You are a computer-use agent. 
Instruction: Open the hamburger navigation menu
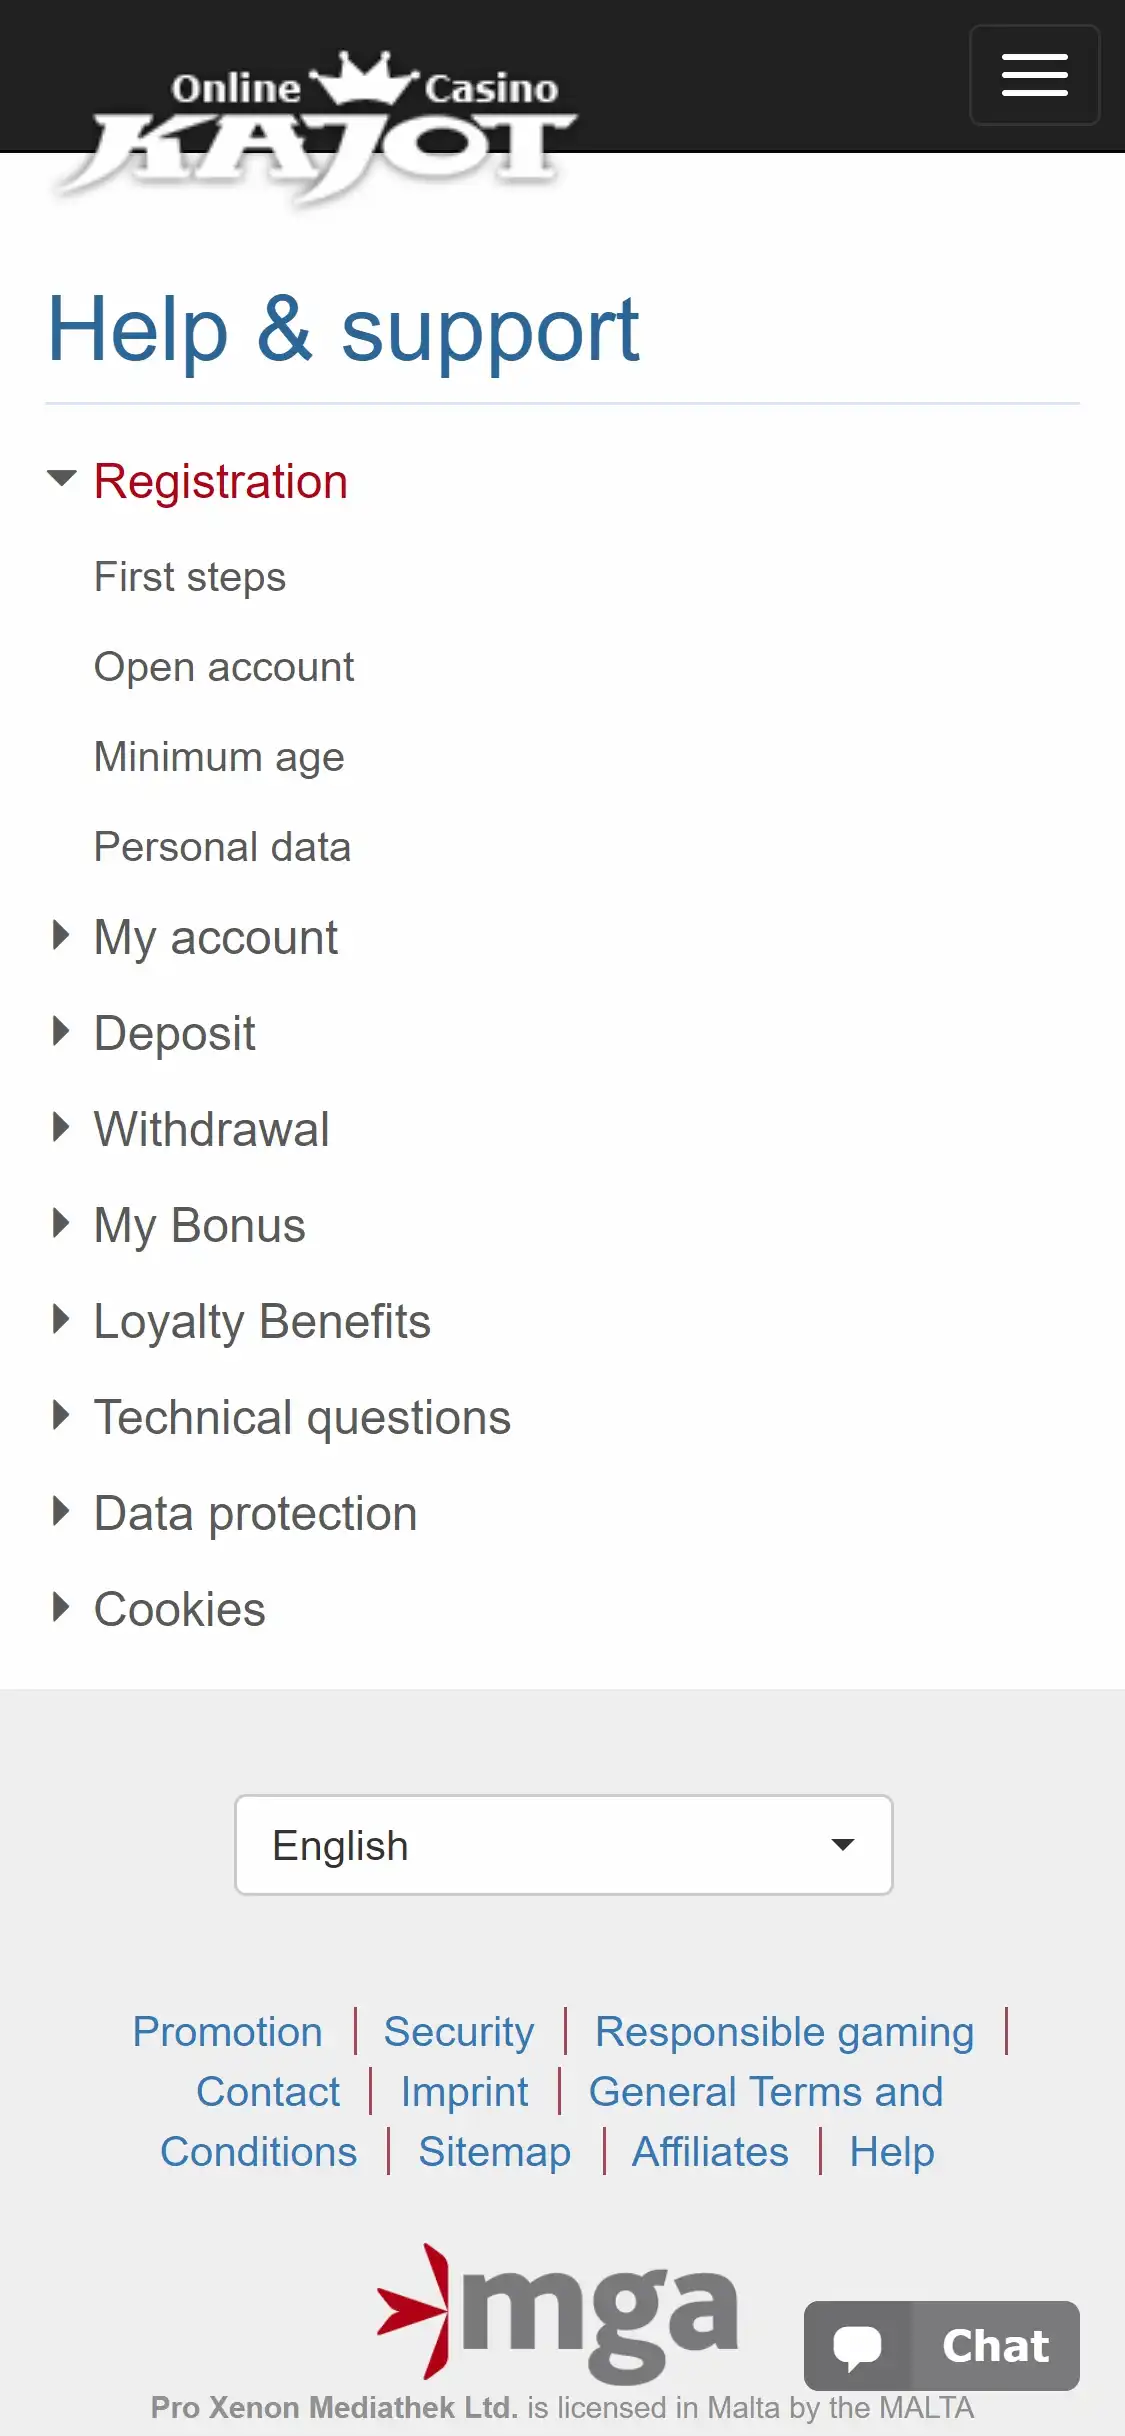1034,75
